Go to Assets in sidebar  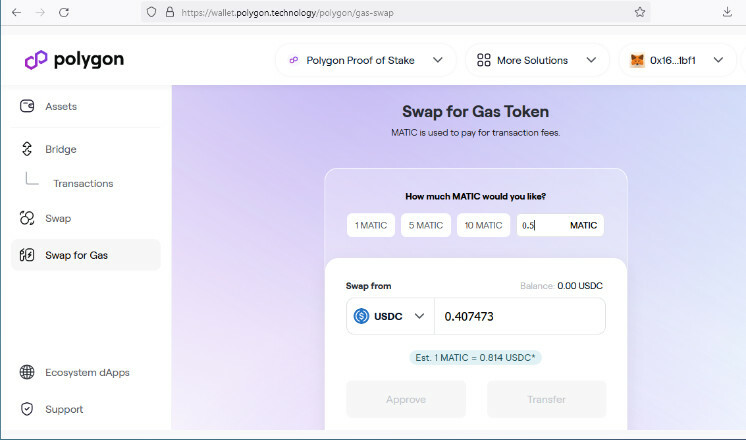click(x=60, y=107)
